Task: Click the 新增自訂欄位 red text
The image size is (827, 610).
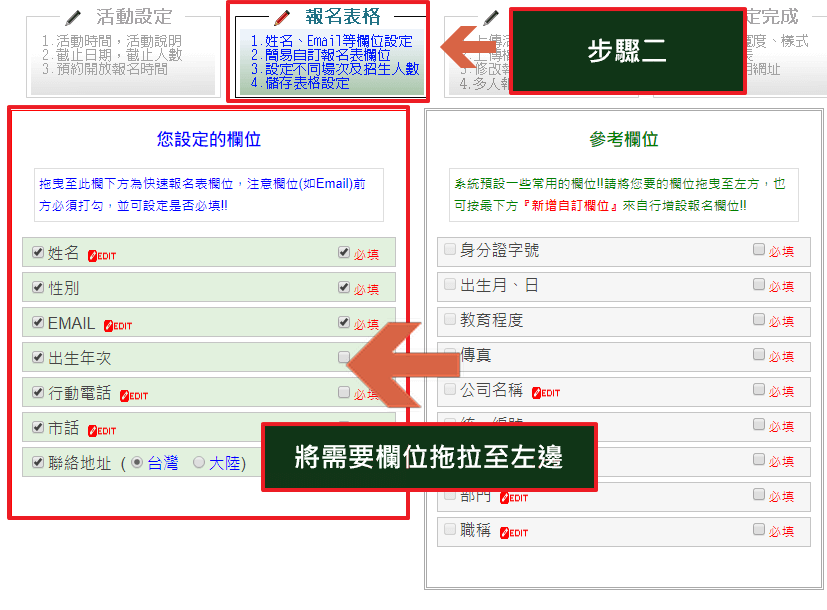Action: (570, 206)
